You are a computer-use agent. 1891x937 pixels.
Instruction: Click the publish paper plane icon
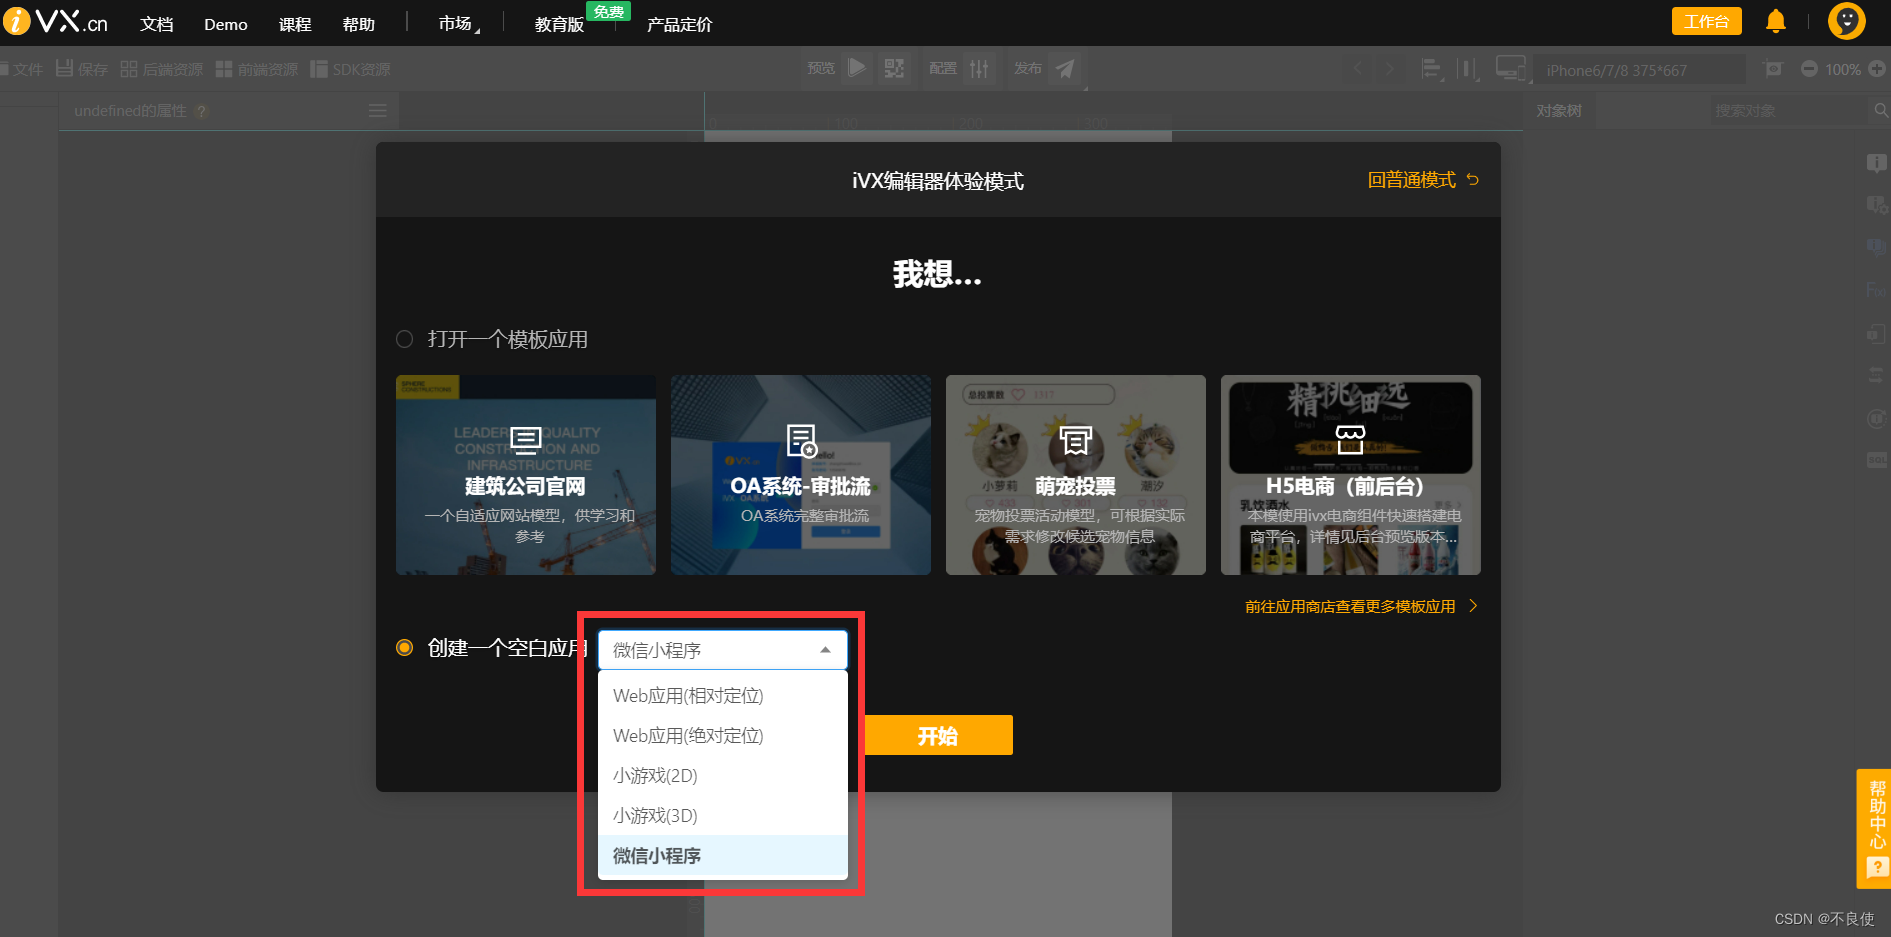(x=1066, y=68)
